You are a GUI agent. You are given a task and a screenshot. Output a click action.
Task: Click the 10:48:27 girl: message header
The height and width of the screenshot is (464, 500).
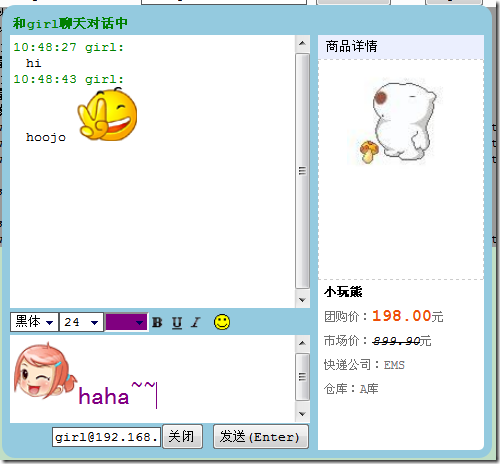[68, 47]
